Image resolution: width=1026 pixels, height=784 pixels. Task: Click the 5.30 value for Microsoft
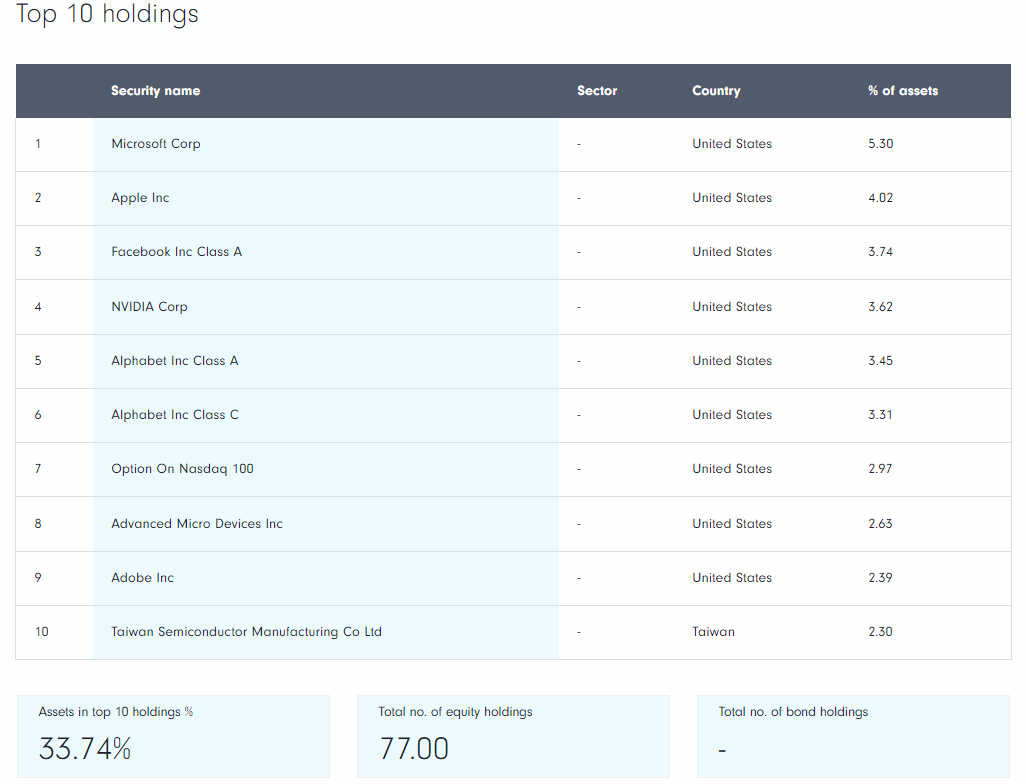coord(880,144)
